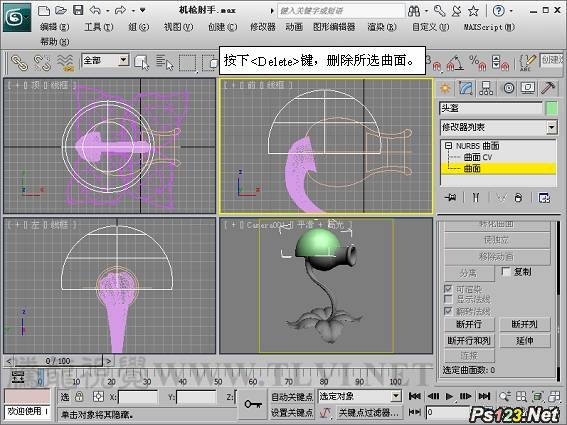The width and height of the screenshot is (567, 425).
Task: Open dropdown arrow next to help icon
Action: (511, 11)
